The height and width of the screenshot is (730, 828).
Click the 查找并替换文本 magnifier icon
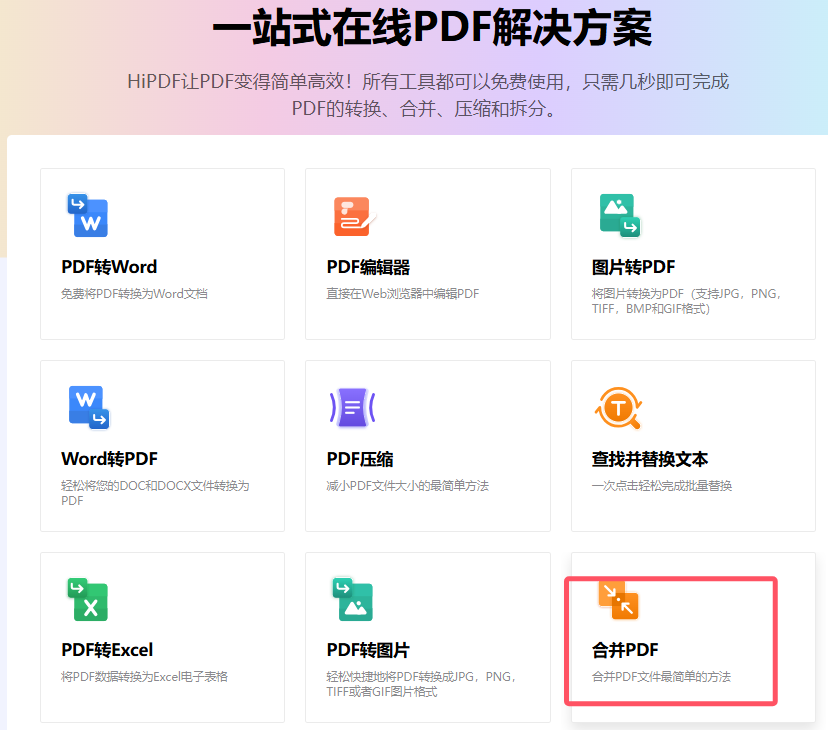tap(618, 407)
